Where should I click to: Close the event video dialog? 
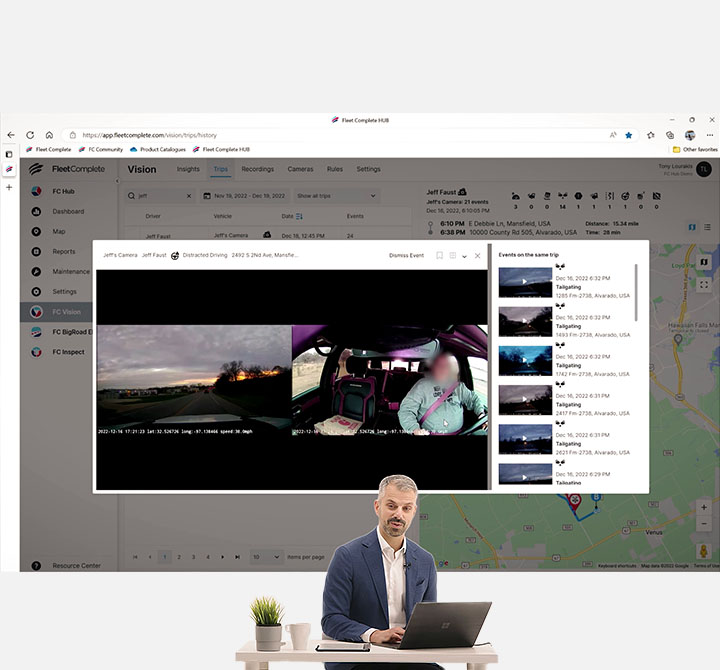[478, 256]
